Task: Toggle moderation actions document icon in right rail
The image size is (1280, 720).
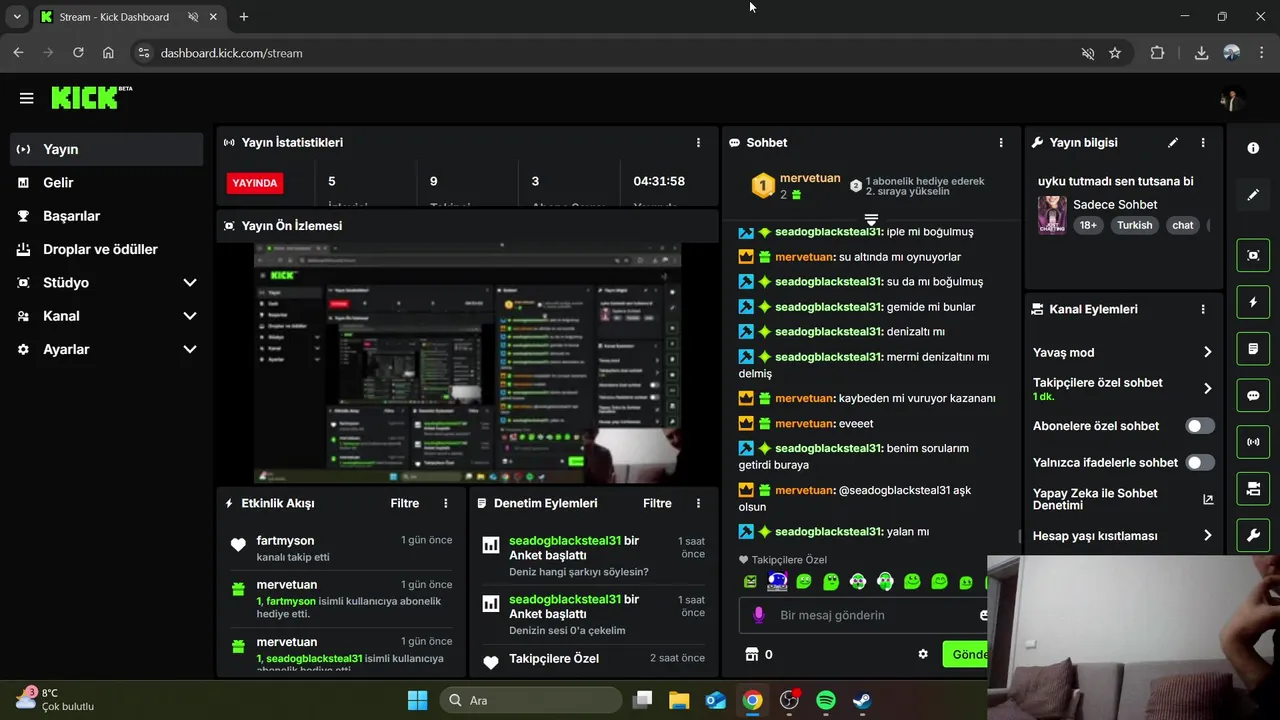Action: pos(1253,349)
